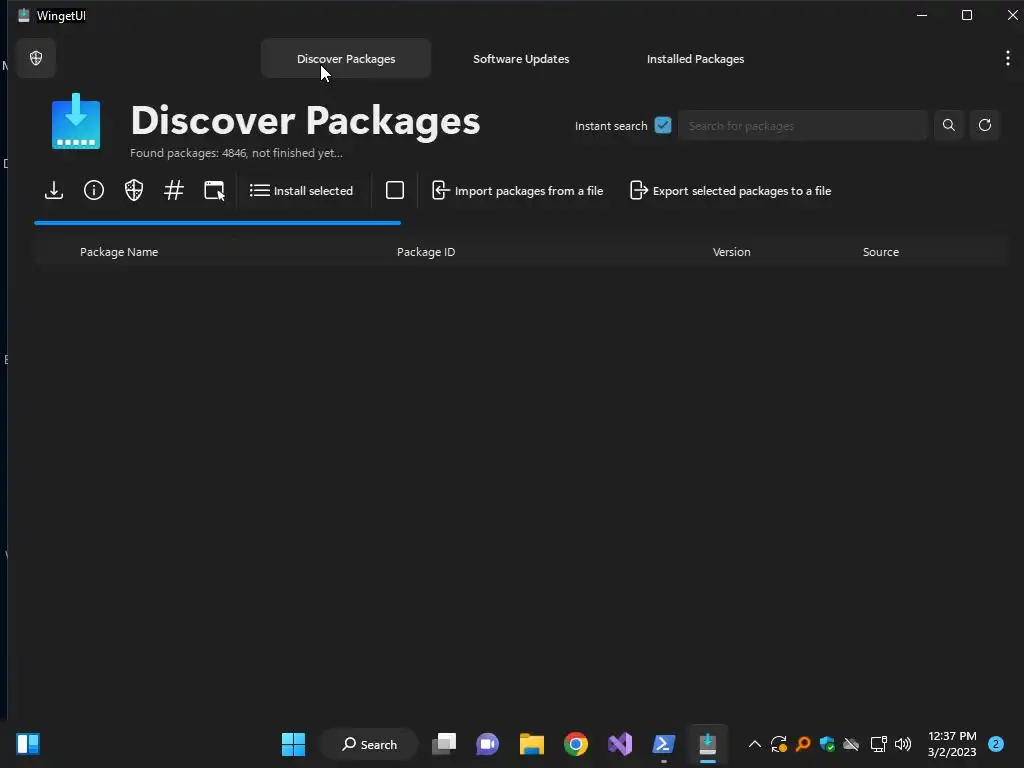This screenshot has width=1024, height=768.
Task: Open the Chat app in taskbar
Action: (x=487, y=744)
